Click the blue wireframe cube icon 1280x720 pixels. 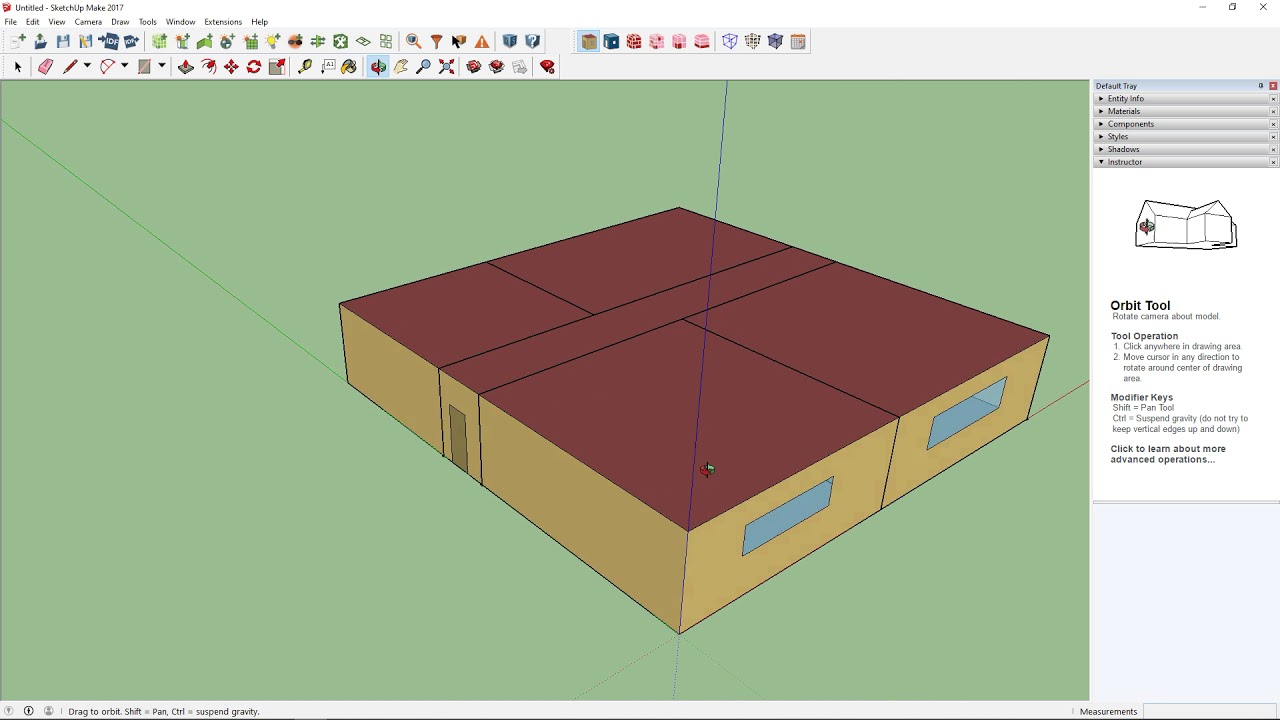pos(730,41)
